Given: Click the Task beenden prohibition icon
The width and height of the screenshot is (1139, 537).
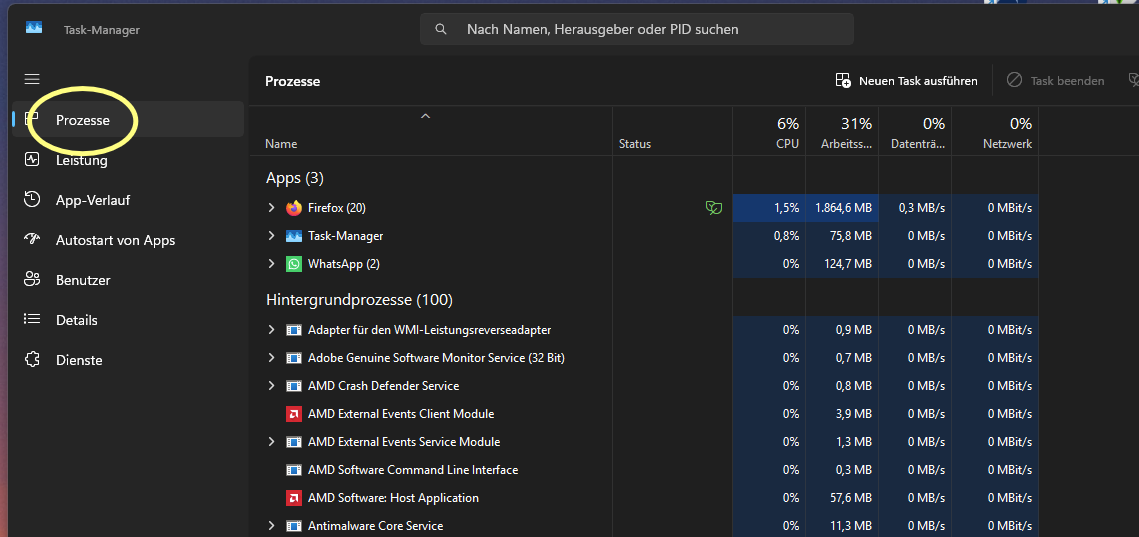Looking at the screenshot, I should (1014, 81).
